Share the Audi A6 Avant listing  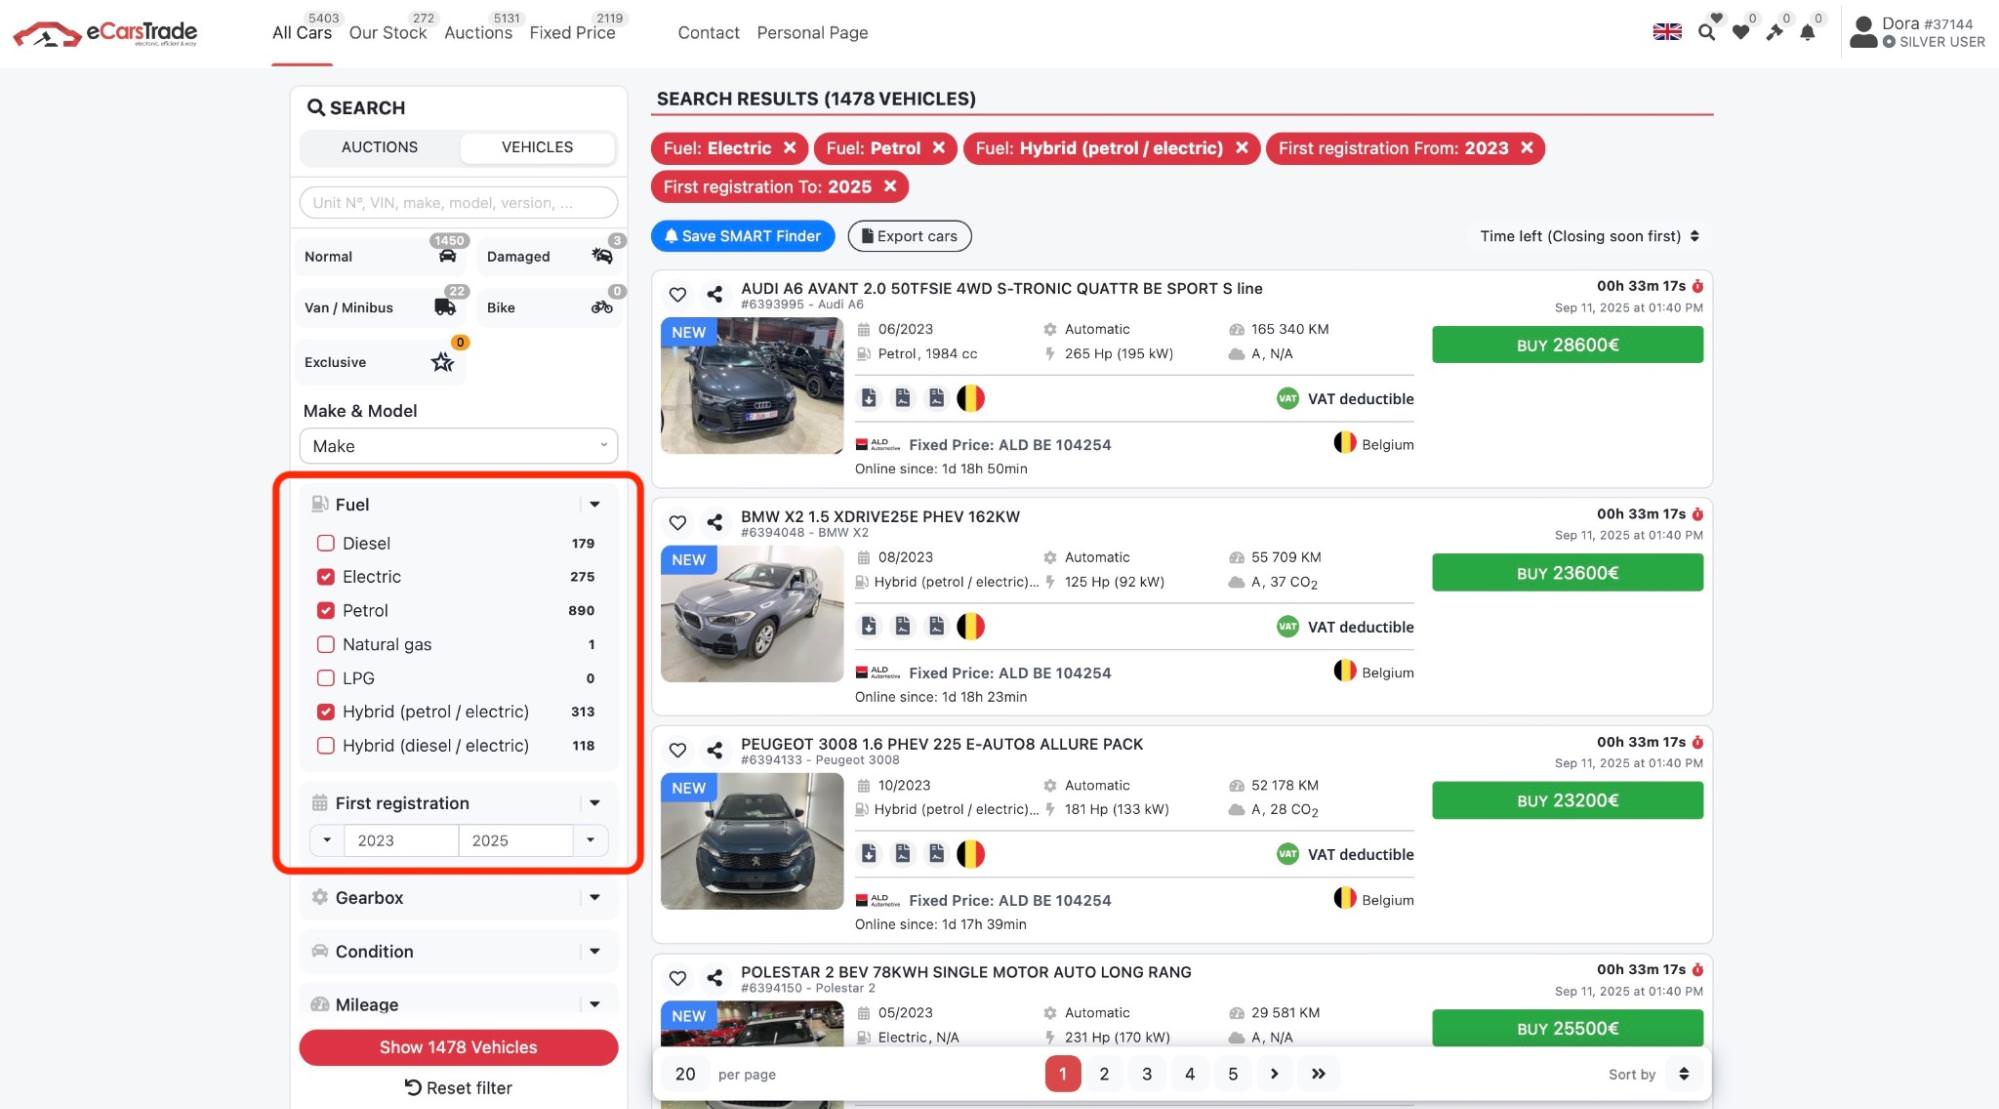714,294
